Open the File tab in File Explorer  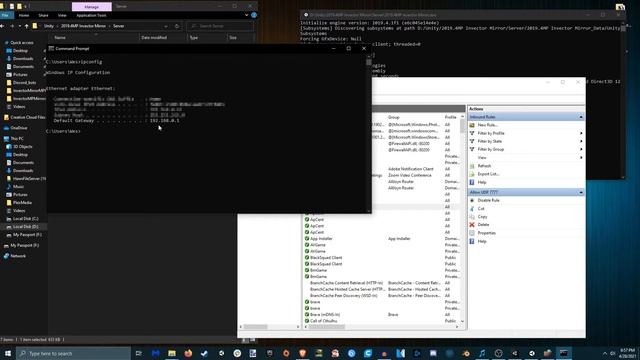click(5, 15)
